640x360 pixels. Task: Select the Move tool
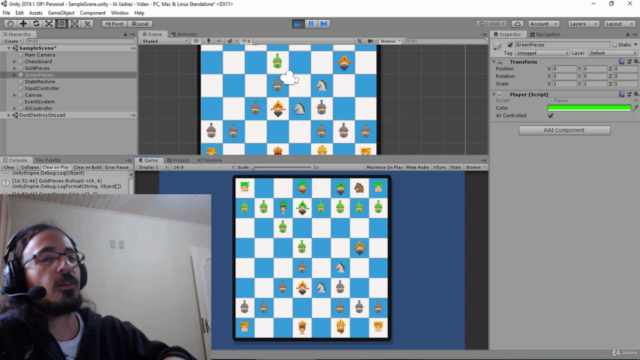(23, 24)
